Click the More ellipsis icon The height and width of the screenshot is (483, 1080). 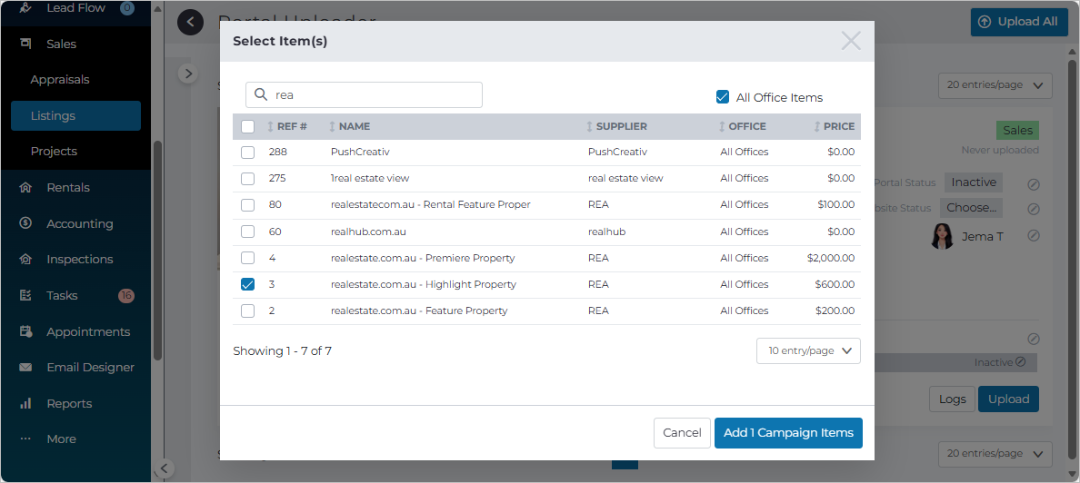point(25,439)
